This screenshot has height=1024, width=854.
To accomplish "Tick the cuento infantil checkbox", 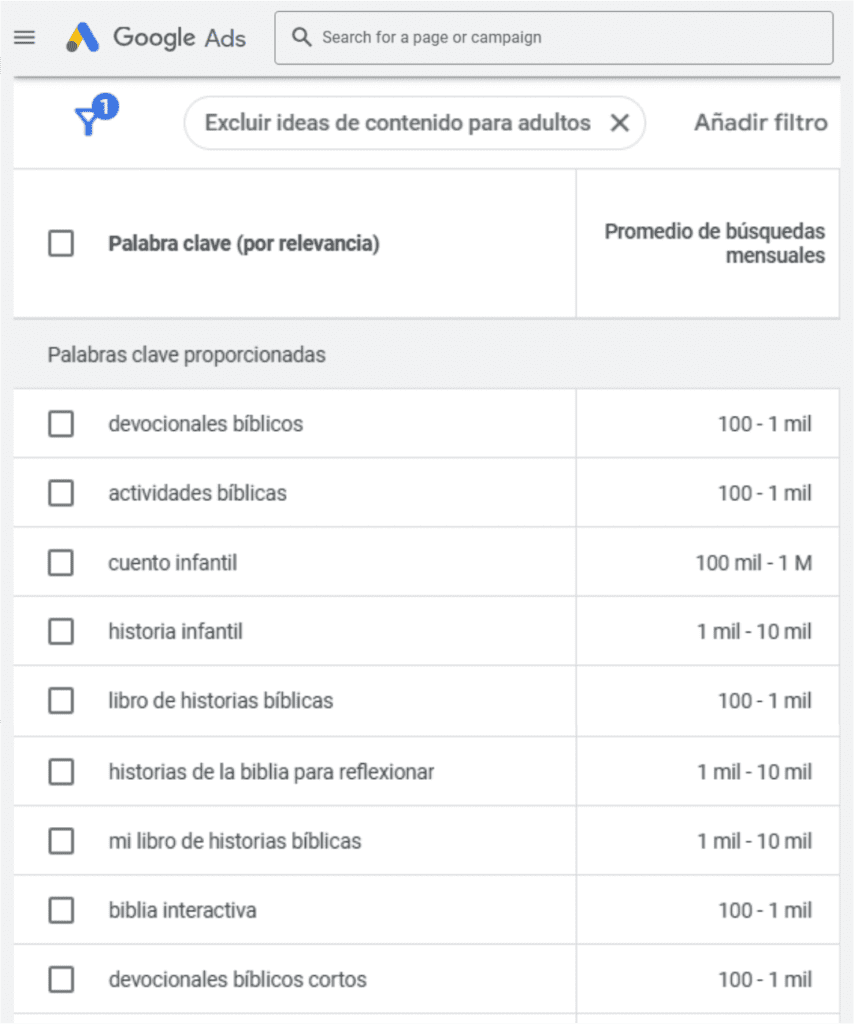I will (x=61, y=563).
